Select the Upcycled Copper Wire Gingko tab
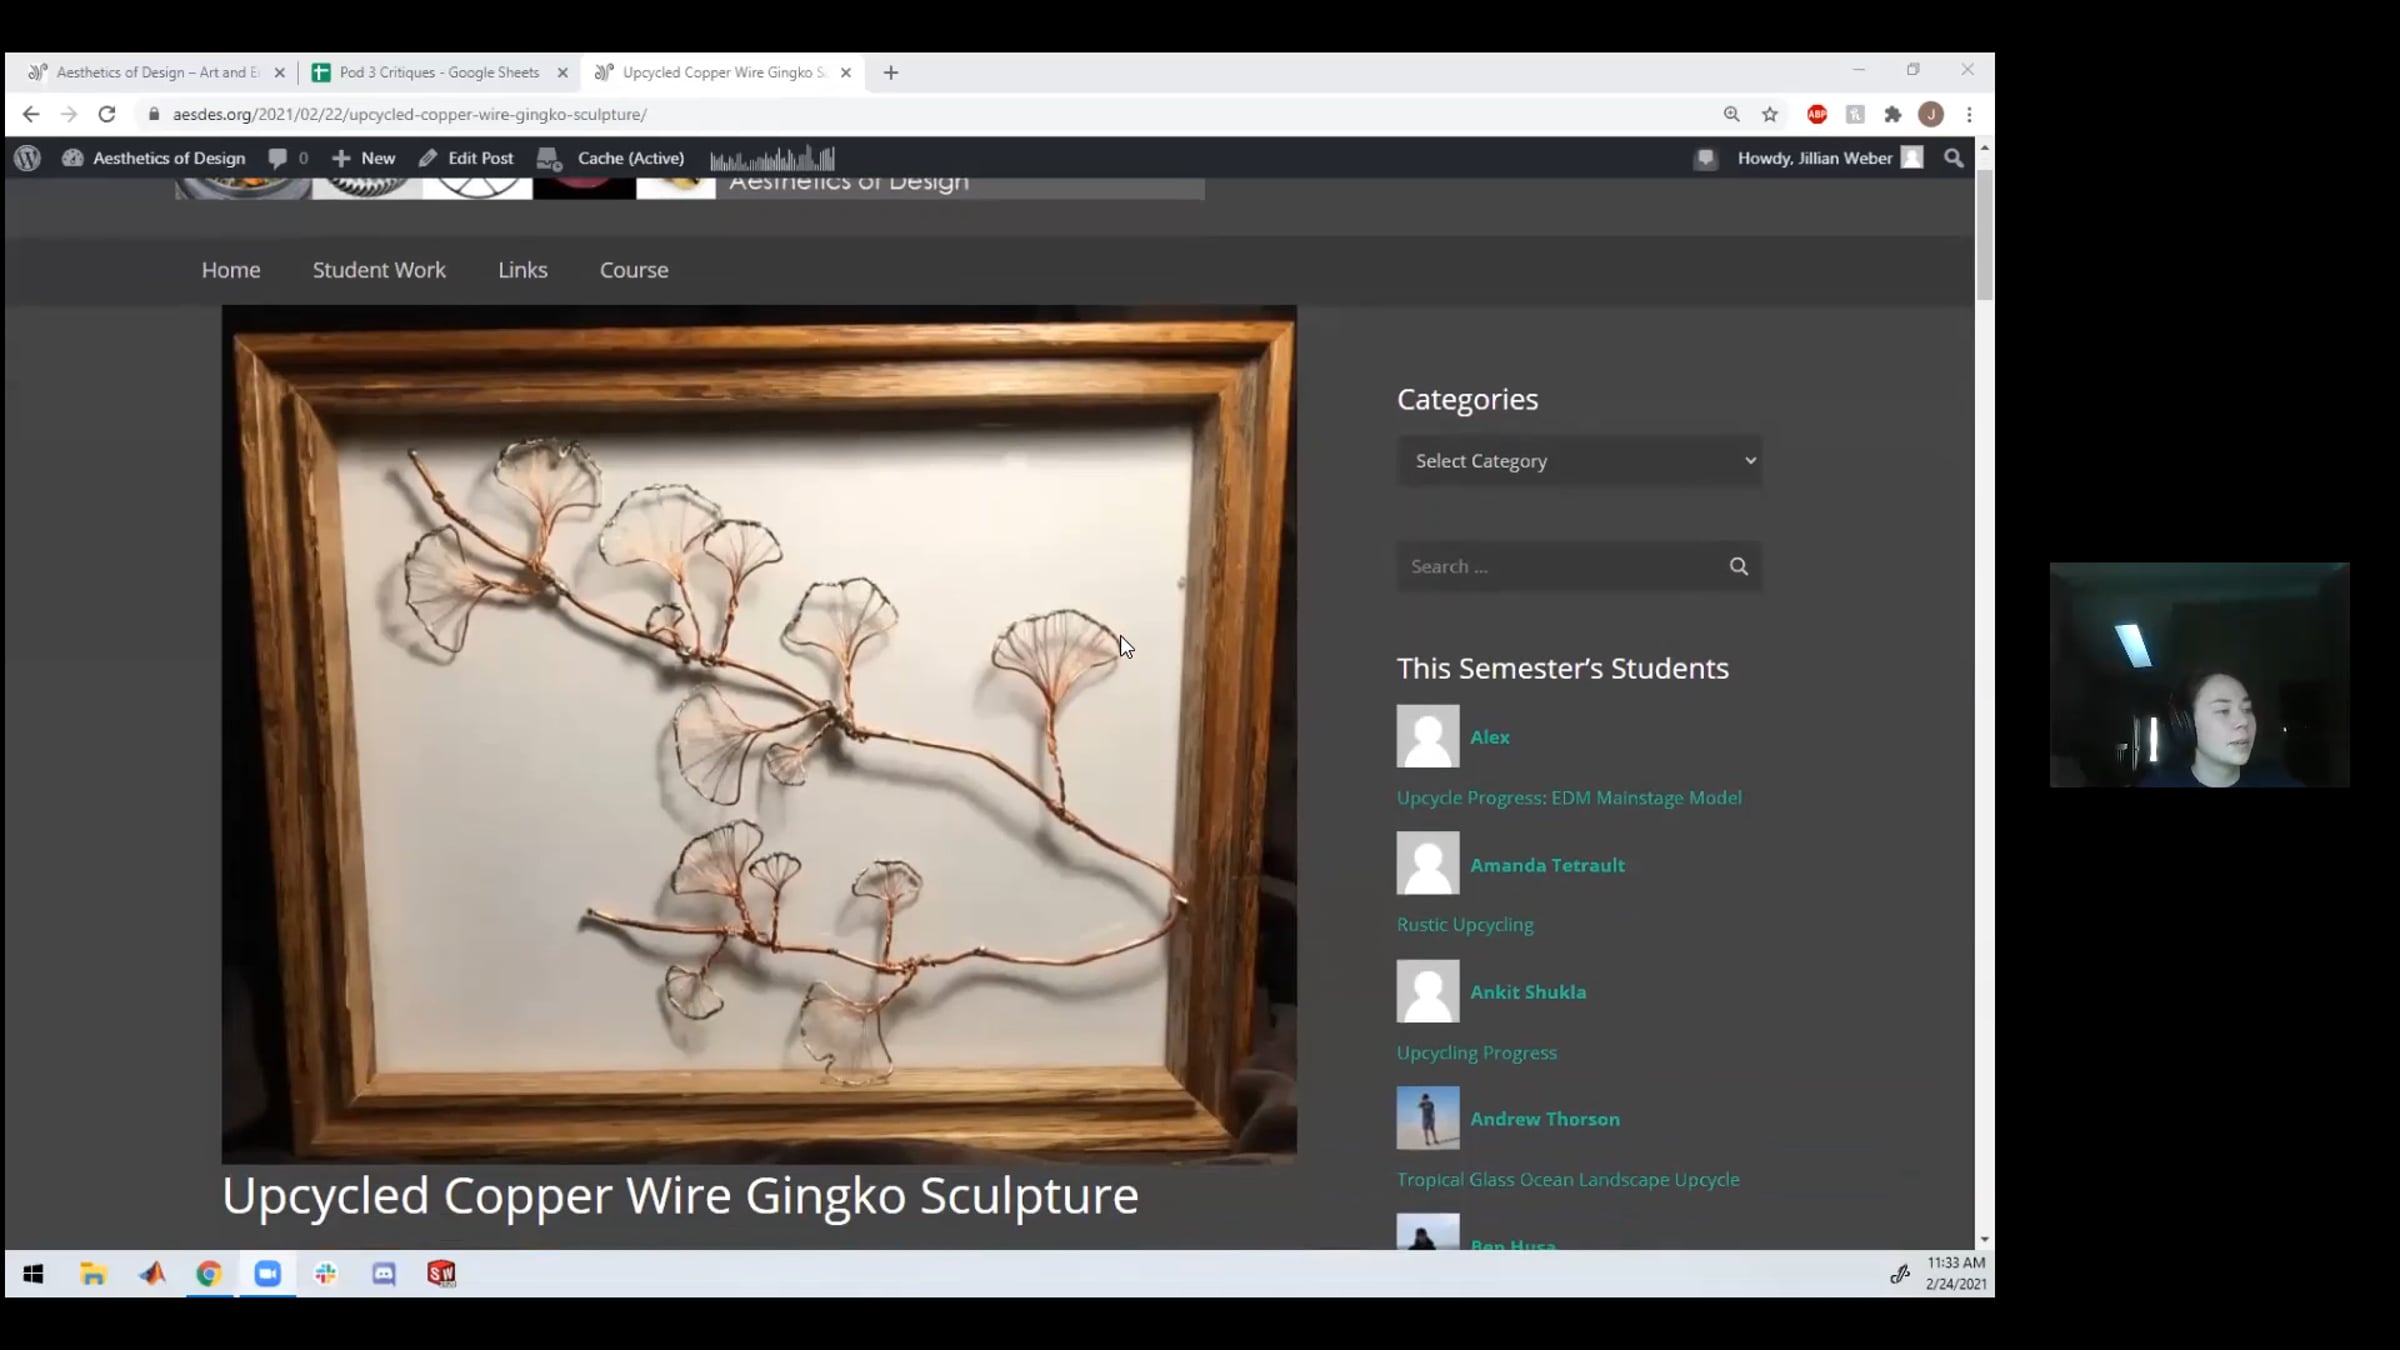 [724, 72]
